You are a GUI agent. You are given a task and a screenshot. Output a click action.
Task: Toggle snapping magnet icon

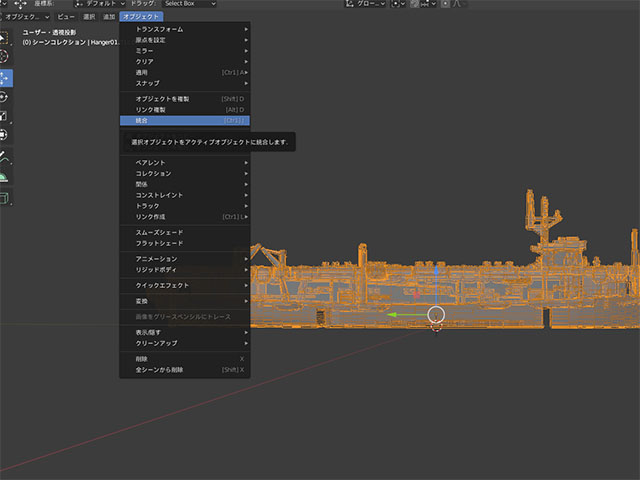[x=413, y=4]
